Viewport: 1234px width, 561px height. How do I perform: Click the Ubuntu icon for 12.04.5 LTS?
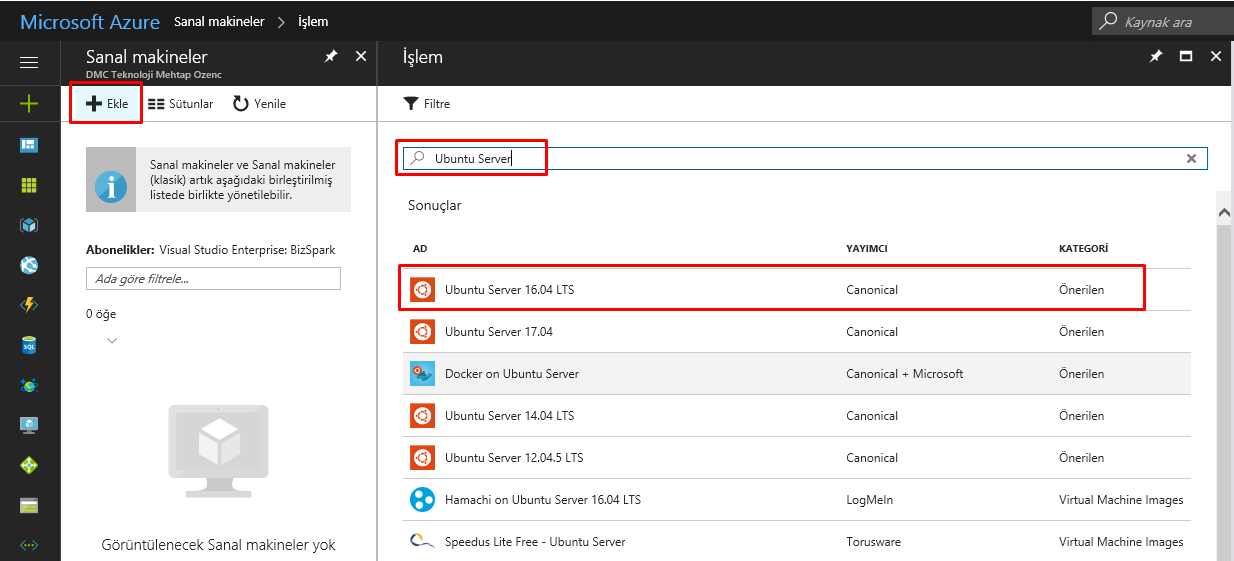(x=422, y=458)
